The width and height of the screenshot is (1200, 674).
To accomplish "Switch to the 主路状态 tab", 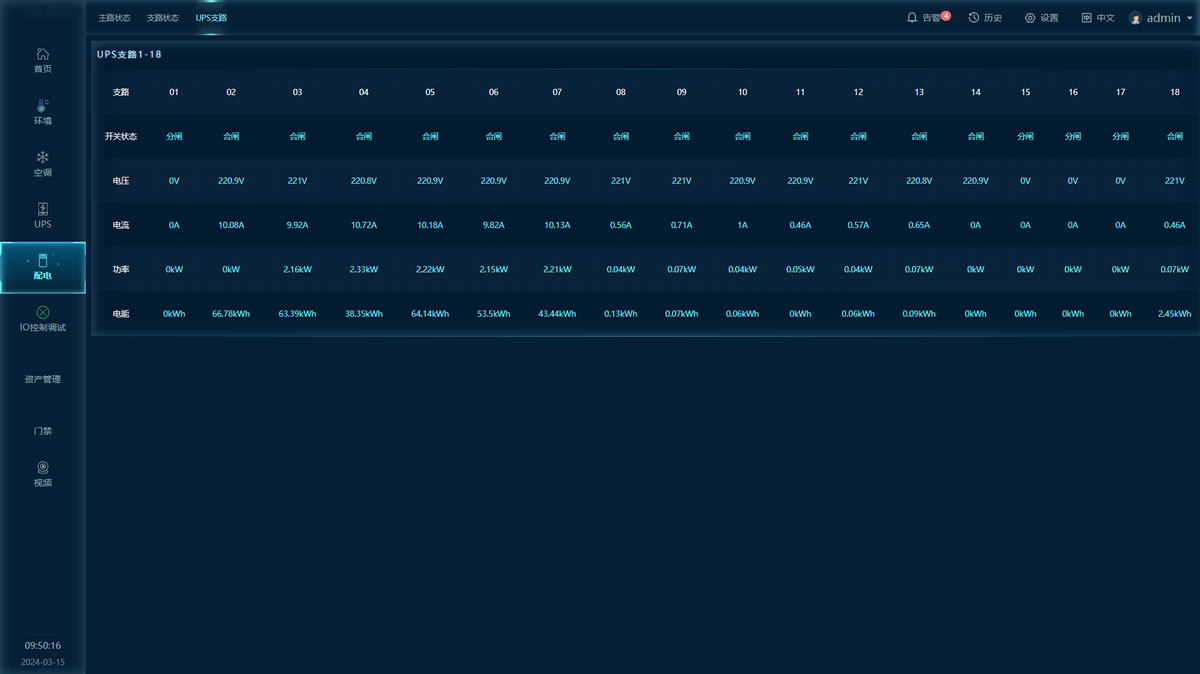I will click(x=114, y=18).
